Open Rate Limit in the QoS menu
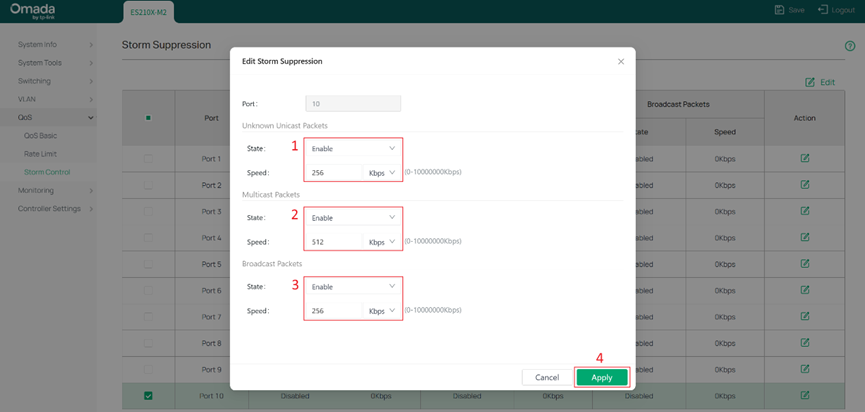The height and width of the screenshot is (412, 865). click(42, 154)
